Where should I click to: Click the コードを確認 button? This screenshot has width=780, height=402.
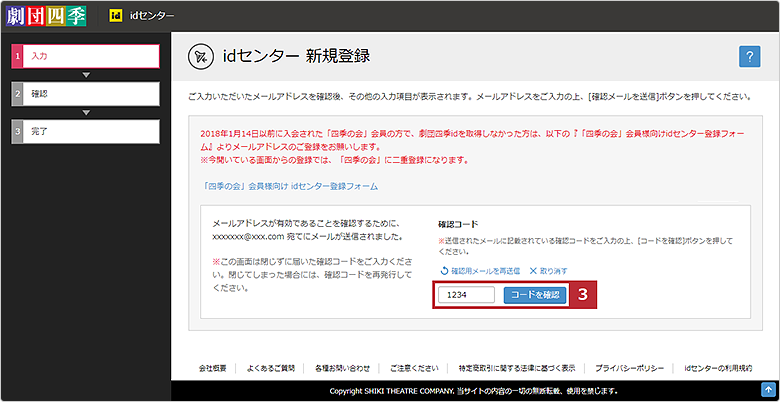[x=535, y=295]
